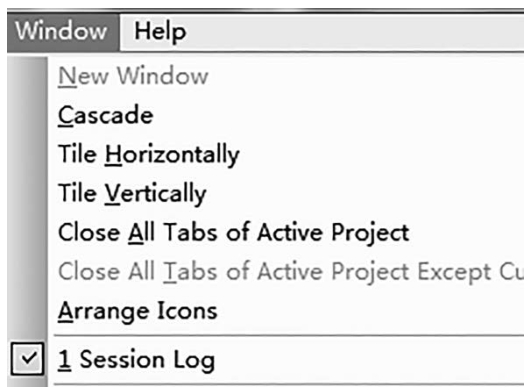Toggle the Session Log checkmark box
The height and width of the screenshot is (390, 528).
[x=27, y=359]
